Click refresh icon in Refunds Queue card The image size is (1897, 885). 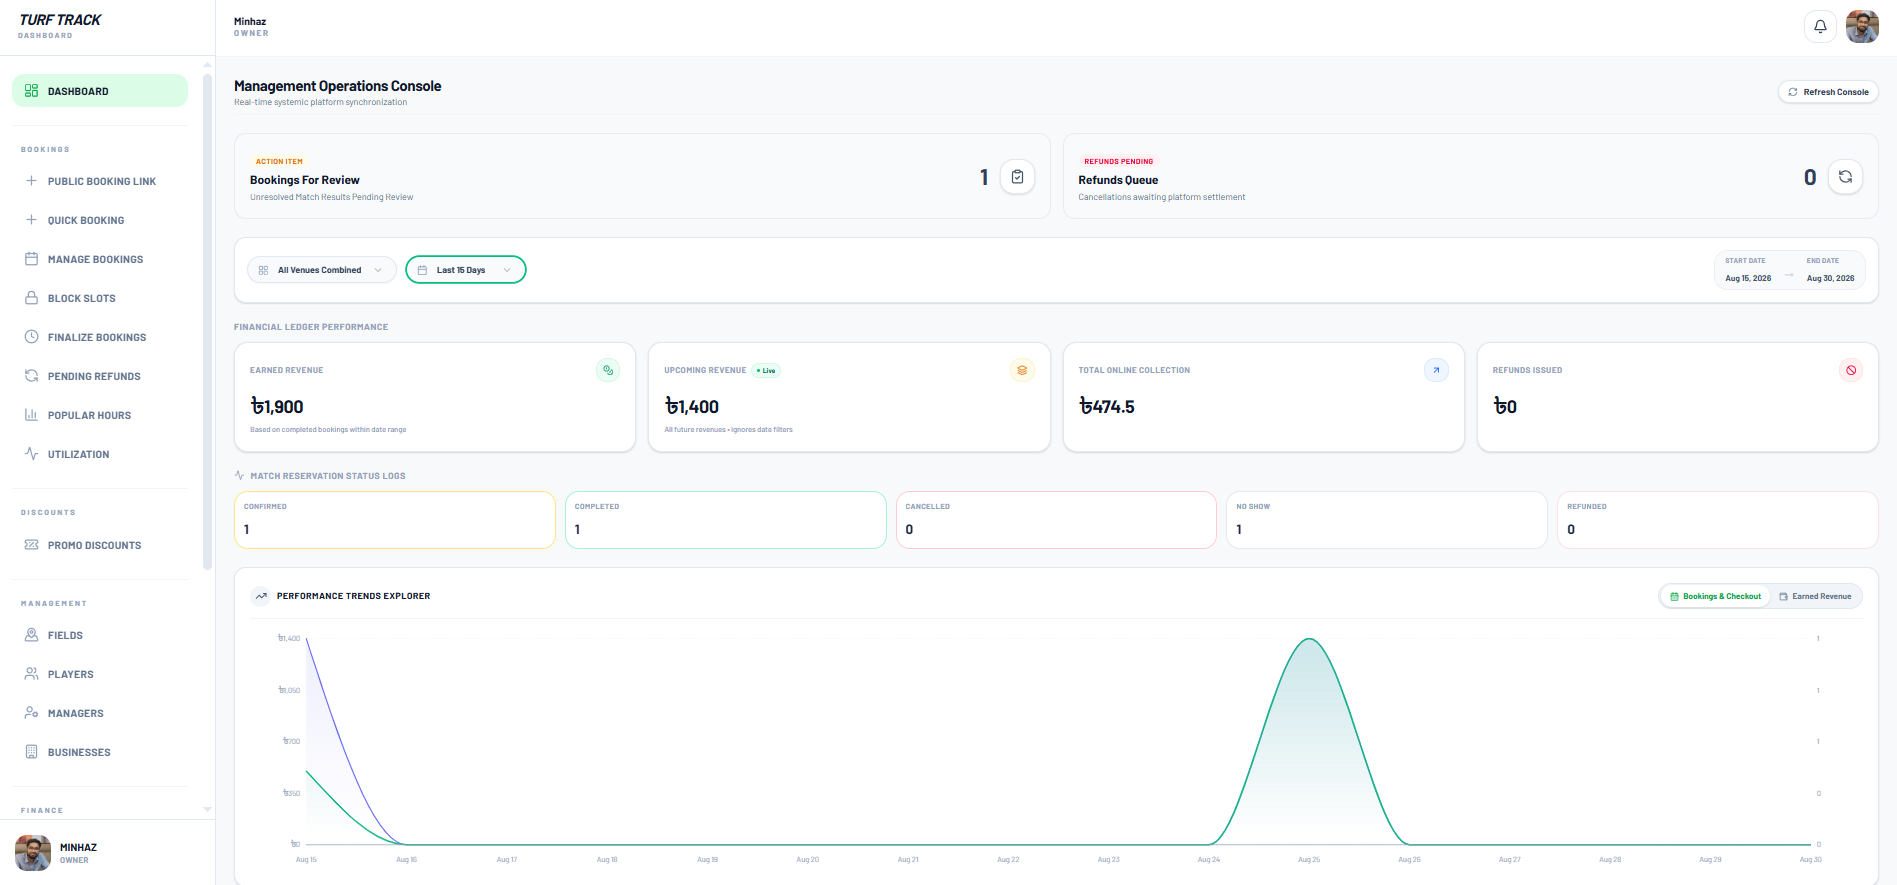coord(1845,177)
